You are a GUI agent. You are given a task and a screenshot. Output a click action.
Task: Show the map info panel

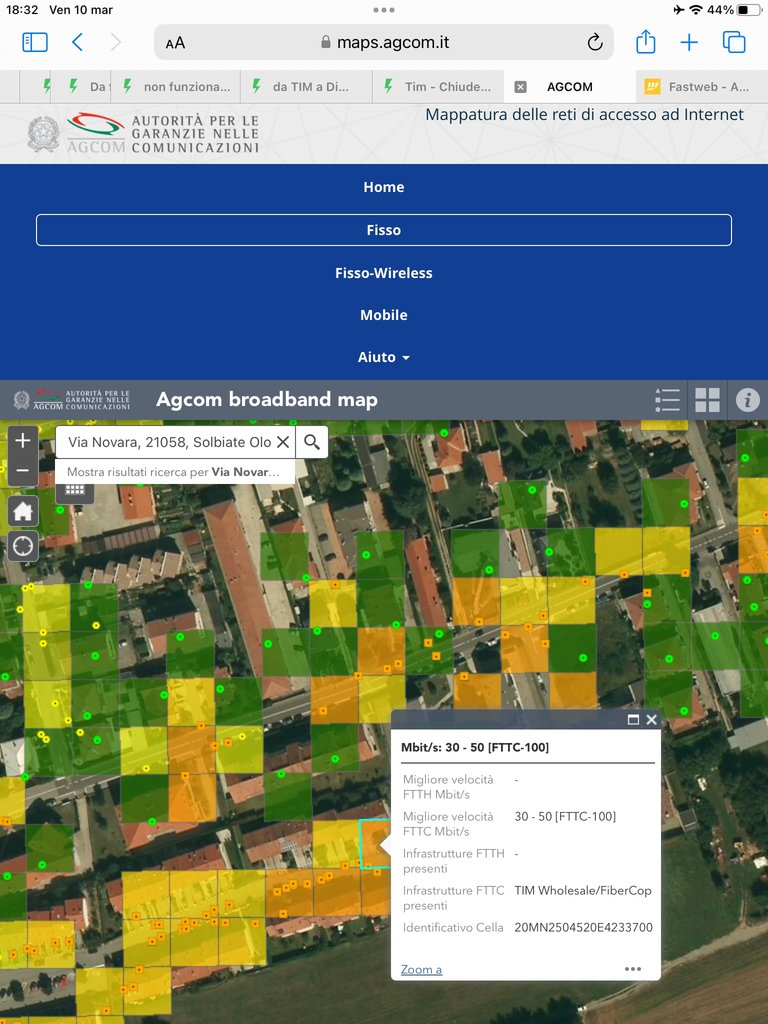coord(748,400)
